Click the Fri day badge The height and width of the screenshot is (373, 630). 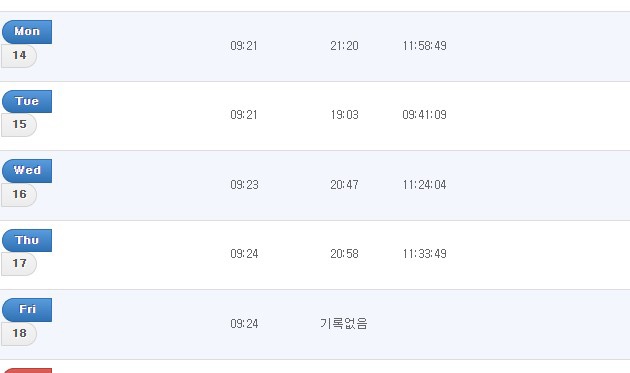click(27, 310)
